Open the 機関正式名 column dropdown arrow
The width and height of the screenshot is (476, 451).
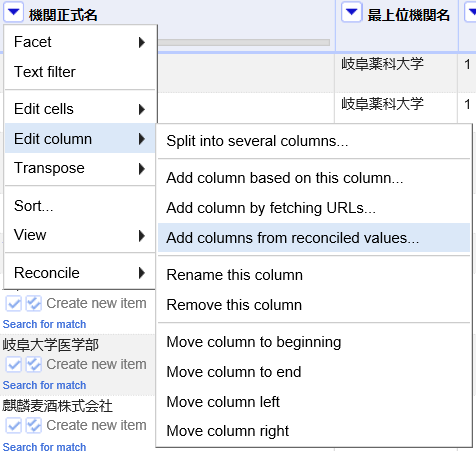coord(13,12)
